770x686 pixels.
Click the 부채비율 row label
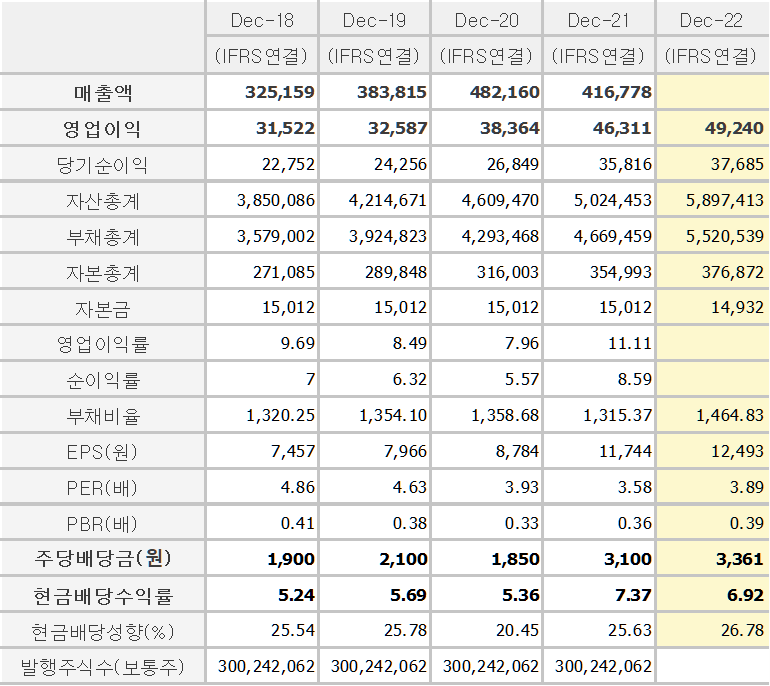[x=103, y=416]
